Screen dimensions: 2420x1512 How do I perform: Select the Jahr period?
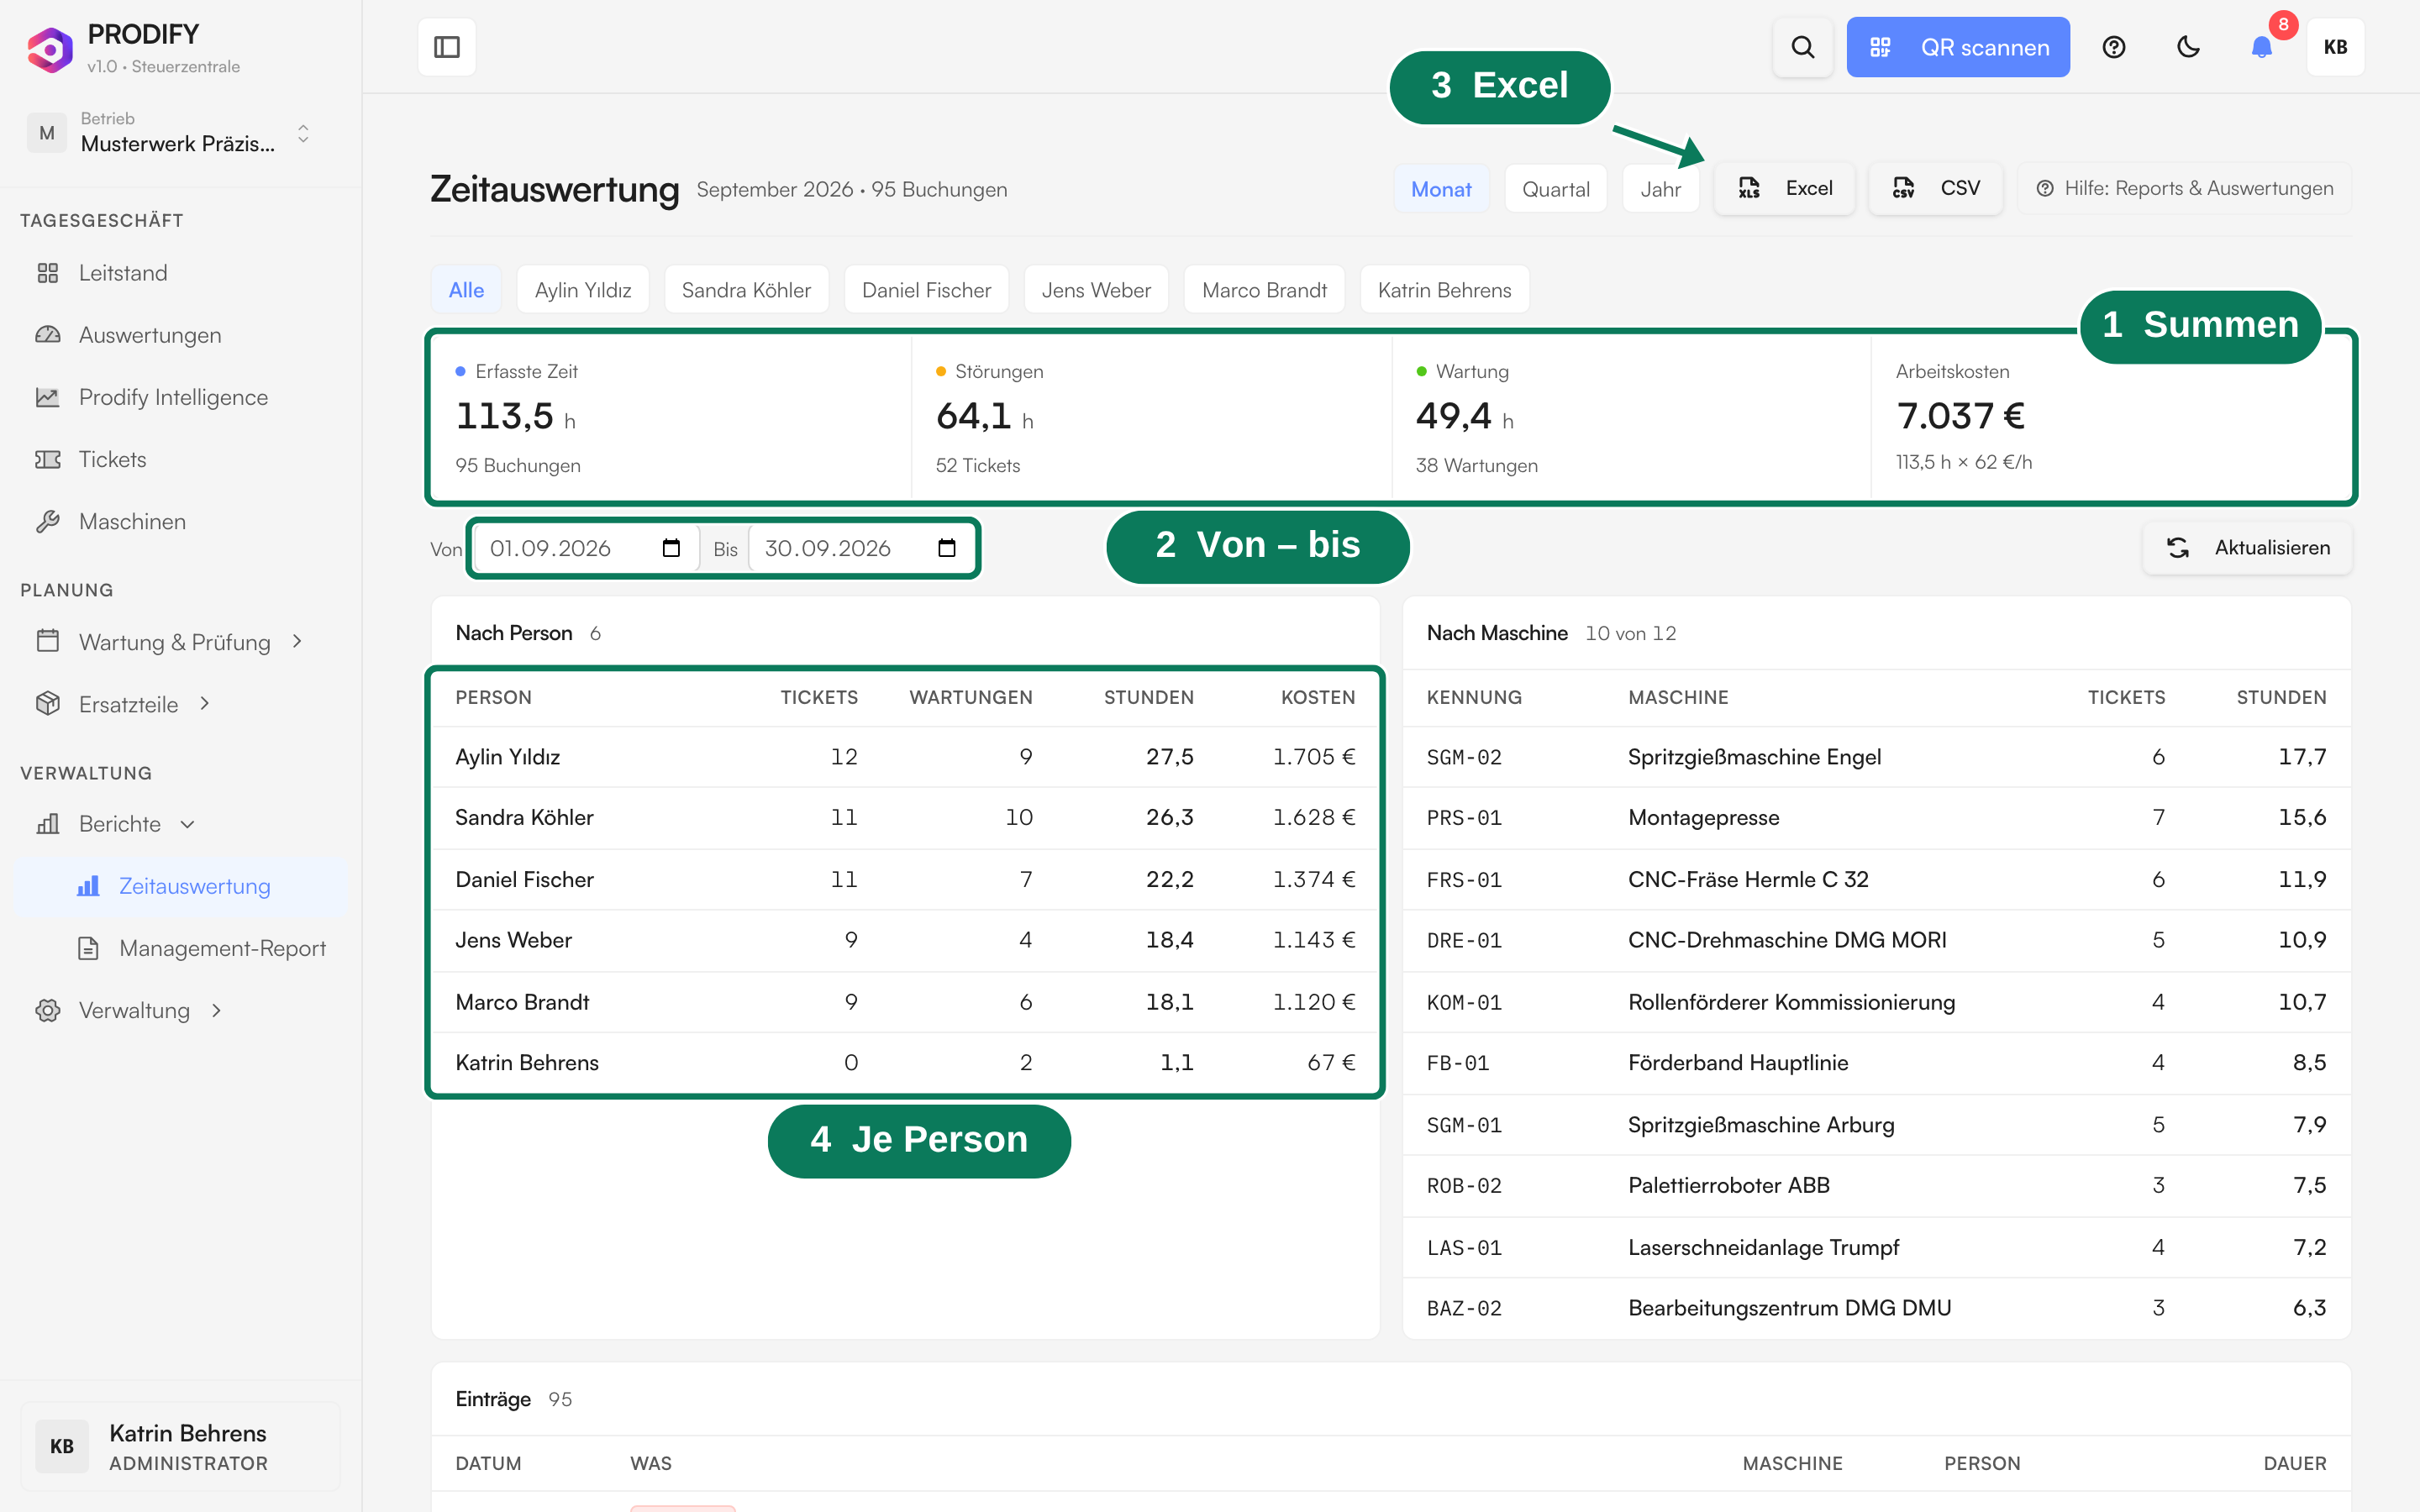coord(1660,189)
